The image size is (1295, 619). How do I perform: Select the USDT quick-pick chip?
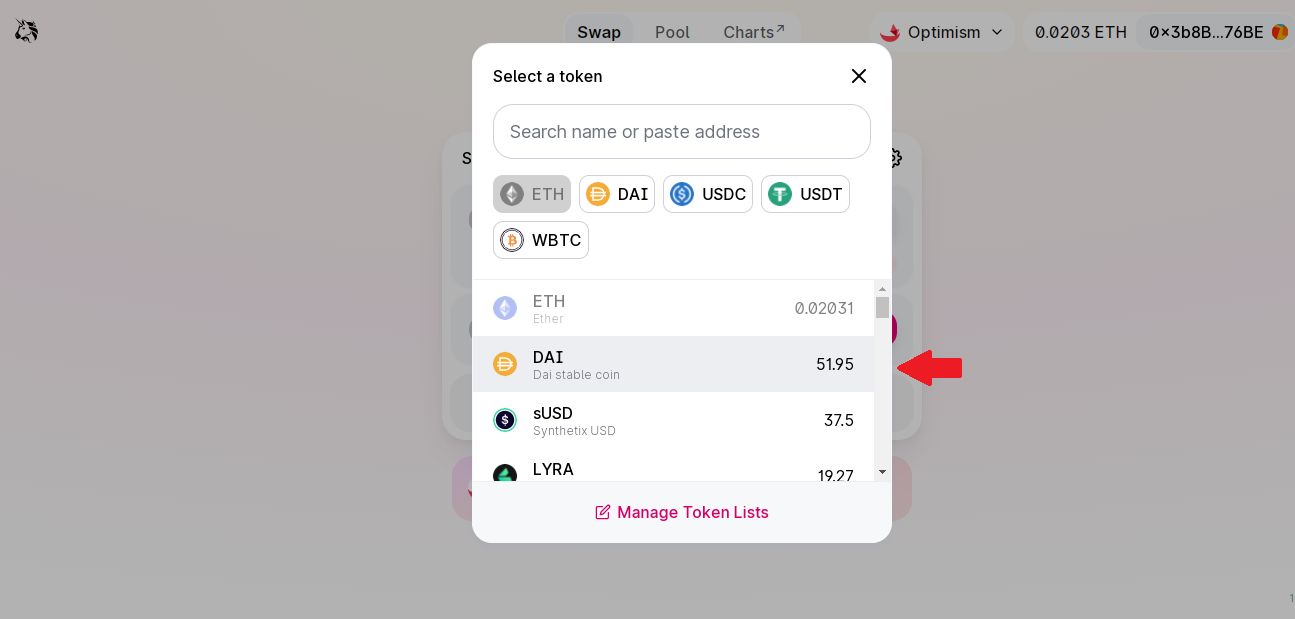point(805,194)
